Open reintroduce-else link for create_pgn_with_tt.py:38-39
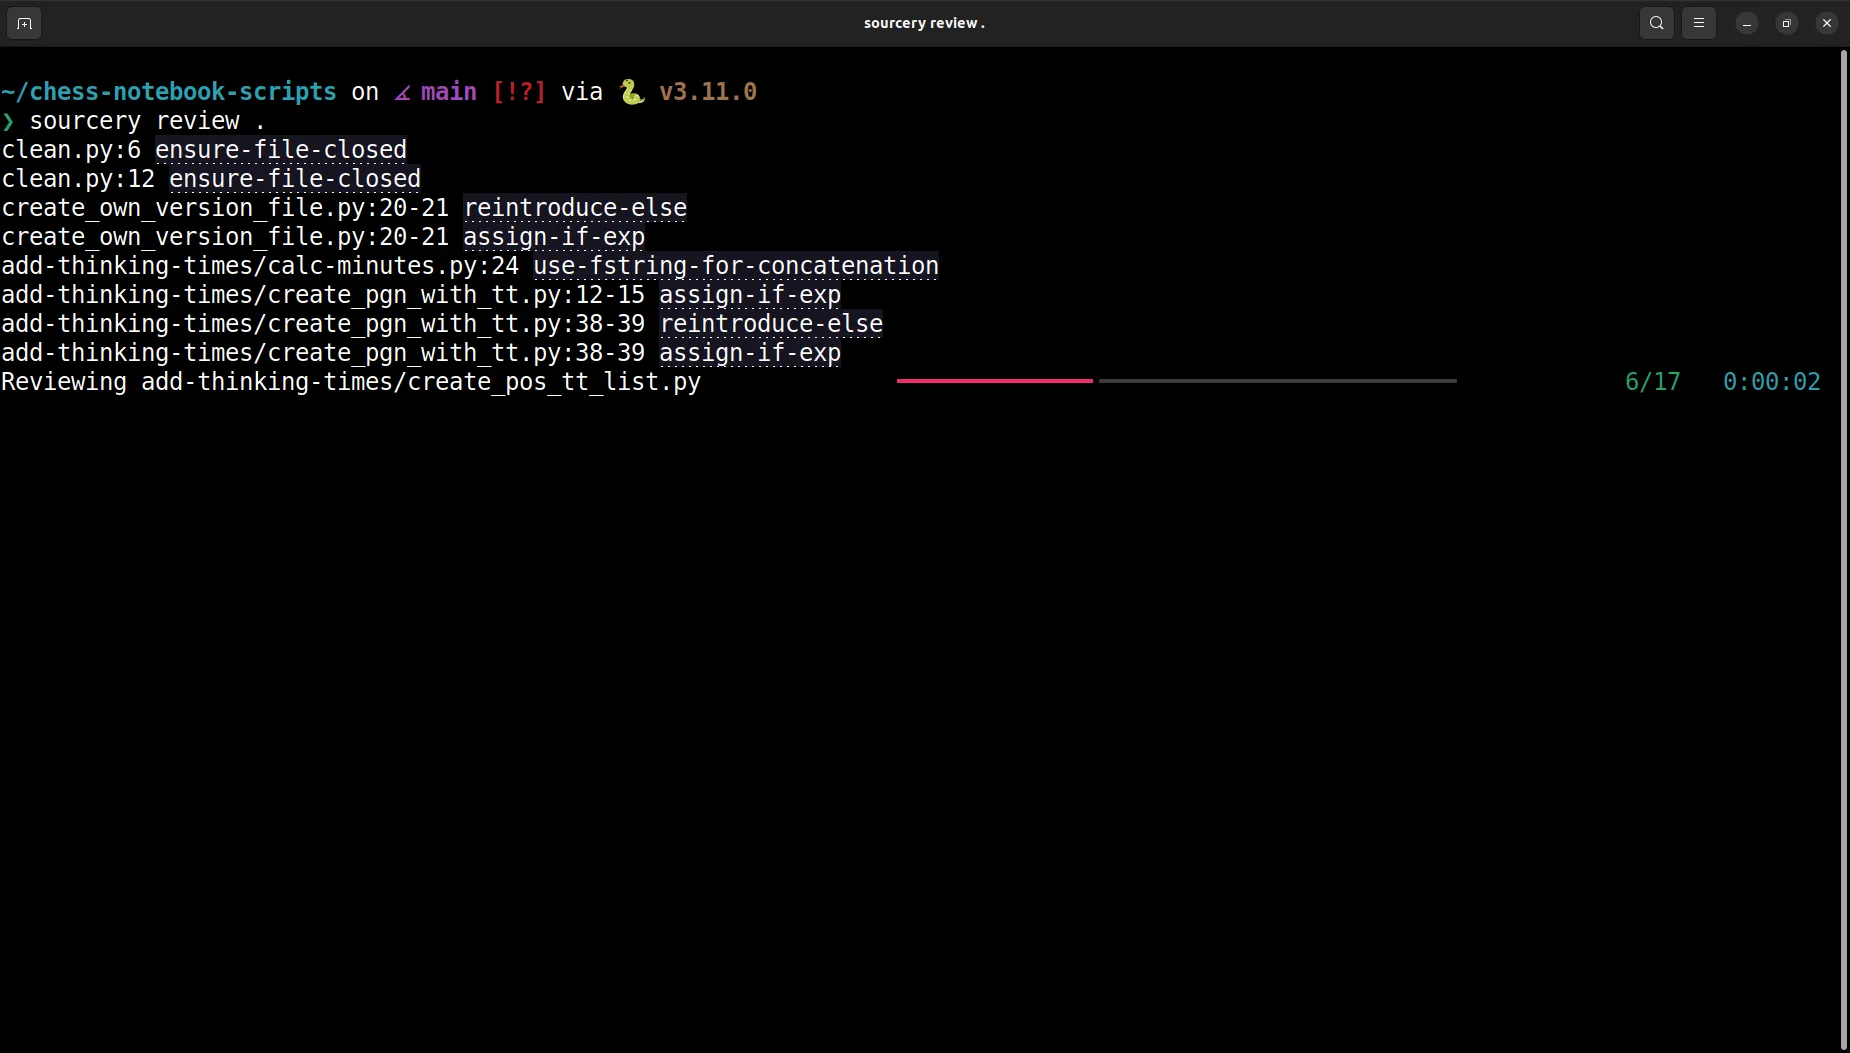 (770, 324)
